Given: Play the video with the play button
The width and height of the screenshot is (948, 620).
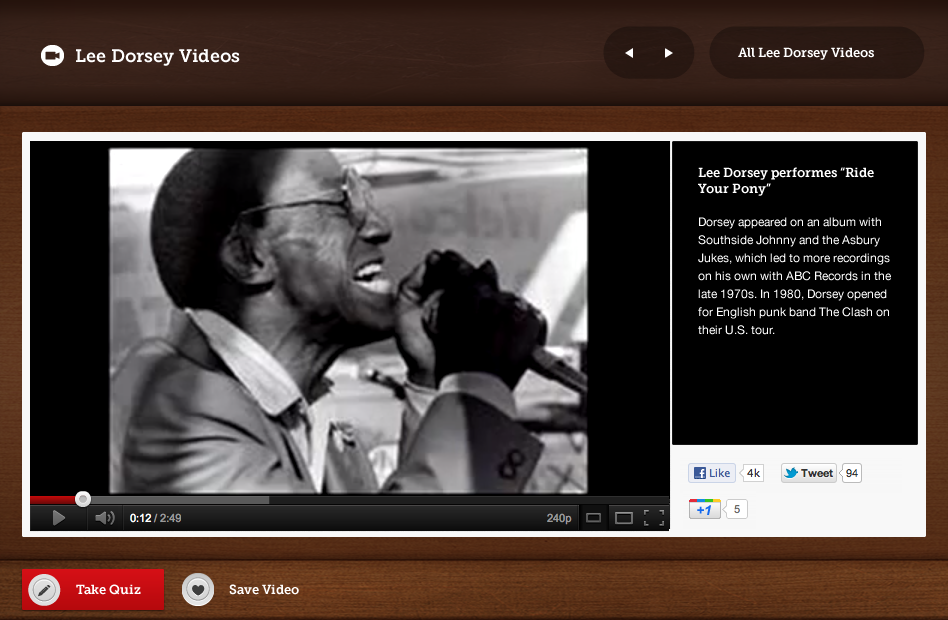Looking at the screenshot, I should pyautogui.click(x=59, y=518).
